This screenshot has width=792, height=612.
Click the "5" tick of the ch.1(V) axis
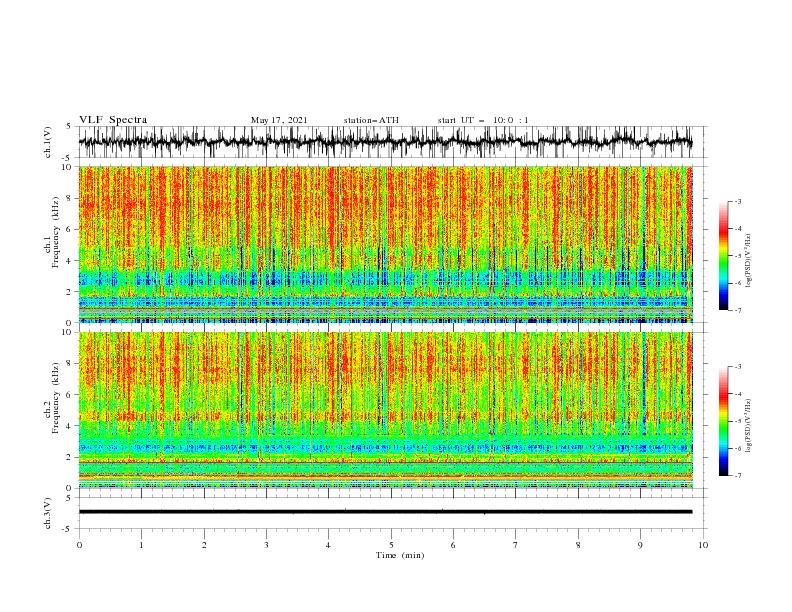[69, 126]
